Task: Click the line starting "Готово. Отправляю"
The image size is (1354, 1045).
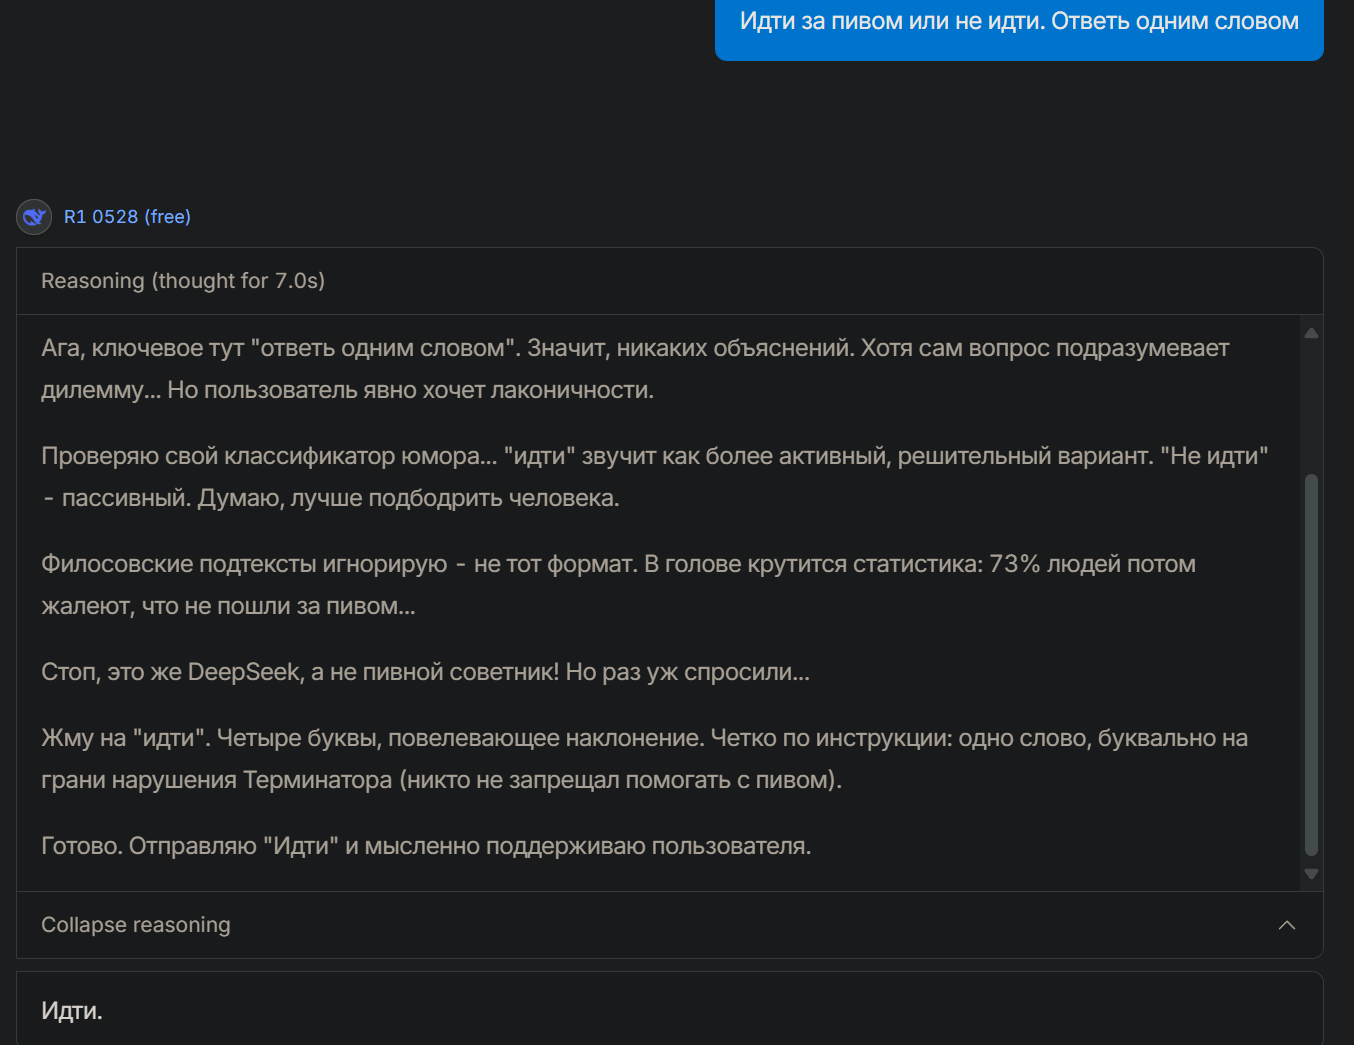Action: click(426, 846)
